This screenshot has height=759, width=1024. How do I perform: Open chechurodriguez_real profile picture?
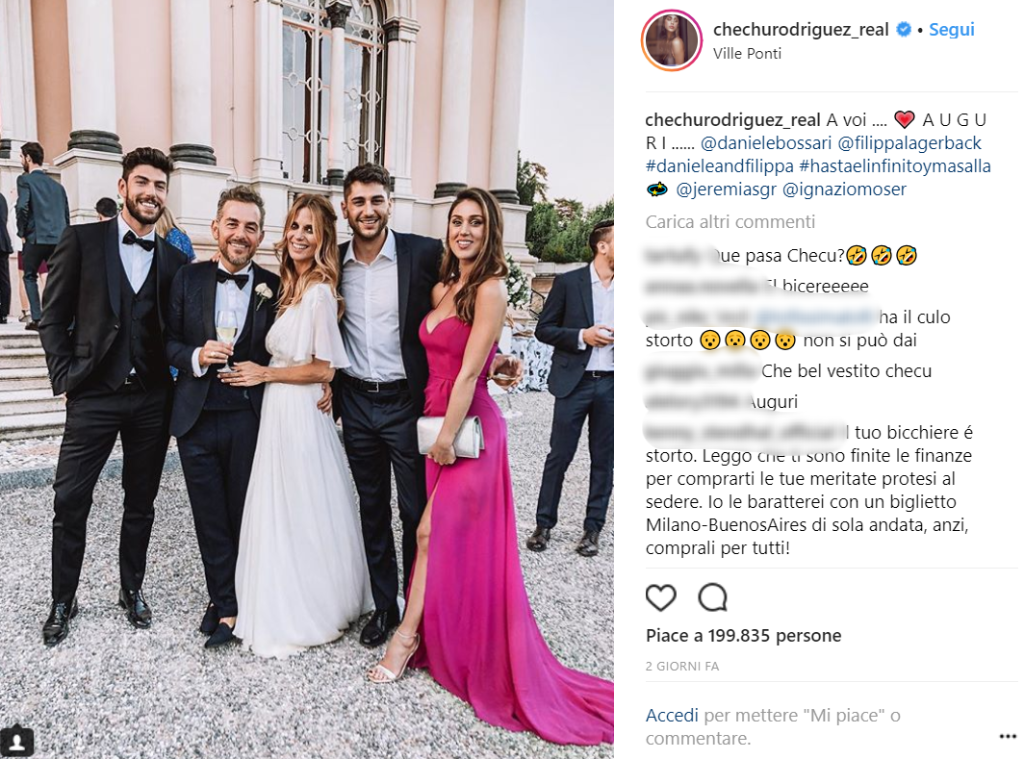[671, 40]
